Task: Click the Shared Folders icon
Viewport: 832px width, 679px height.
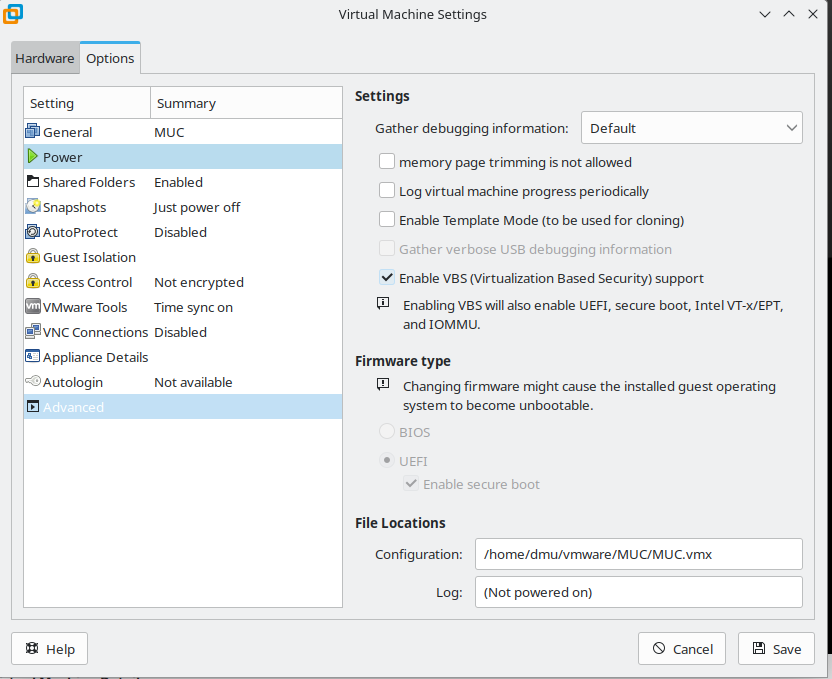Action: pyautogui.click(x=33, y=182)
